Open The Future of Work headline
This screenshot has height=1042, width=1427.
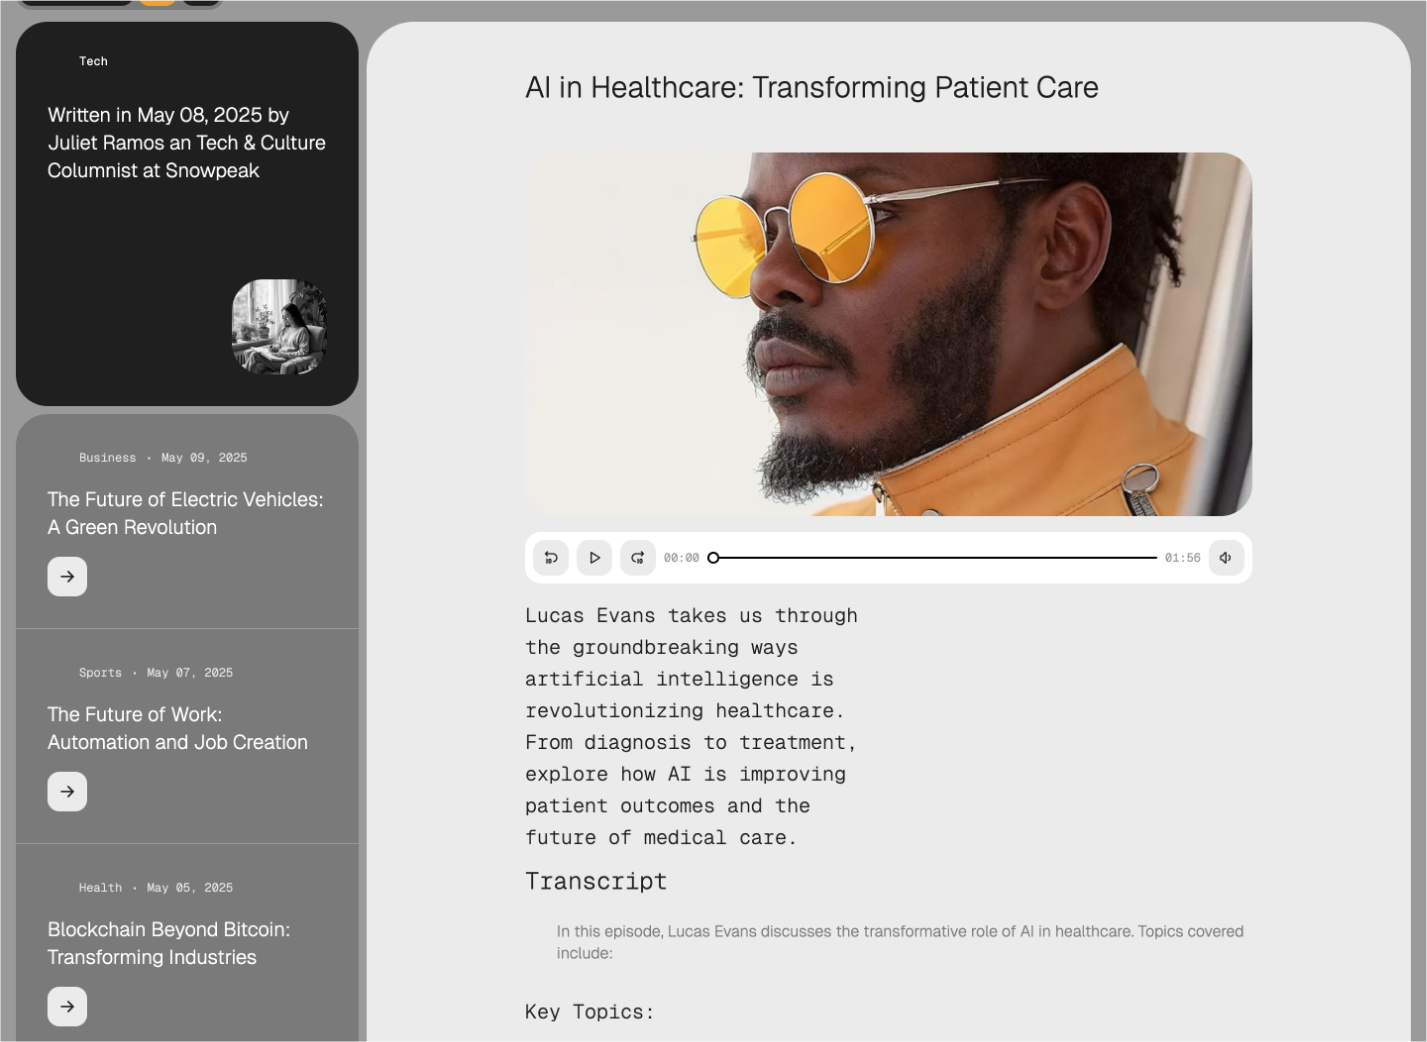[177, 728]
